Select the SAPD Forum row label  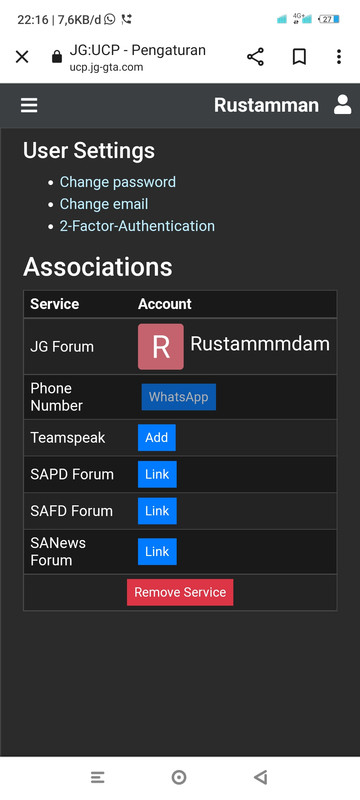[72, 474]
